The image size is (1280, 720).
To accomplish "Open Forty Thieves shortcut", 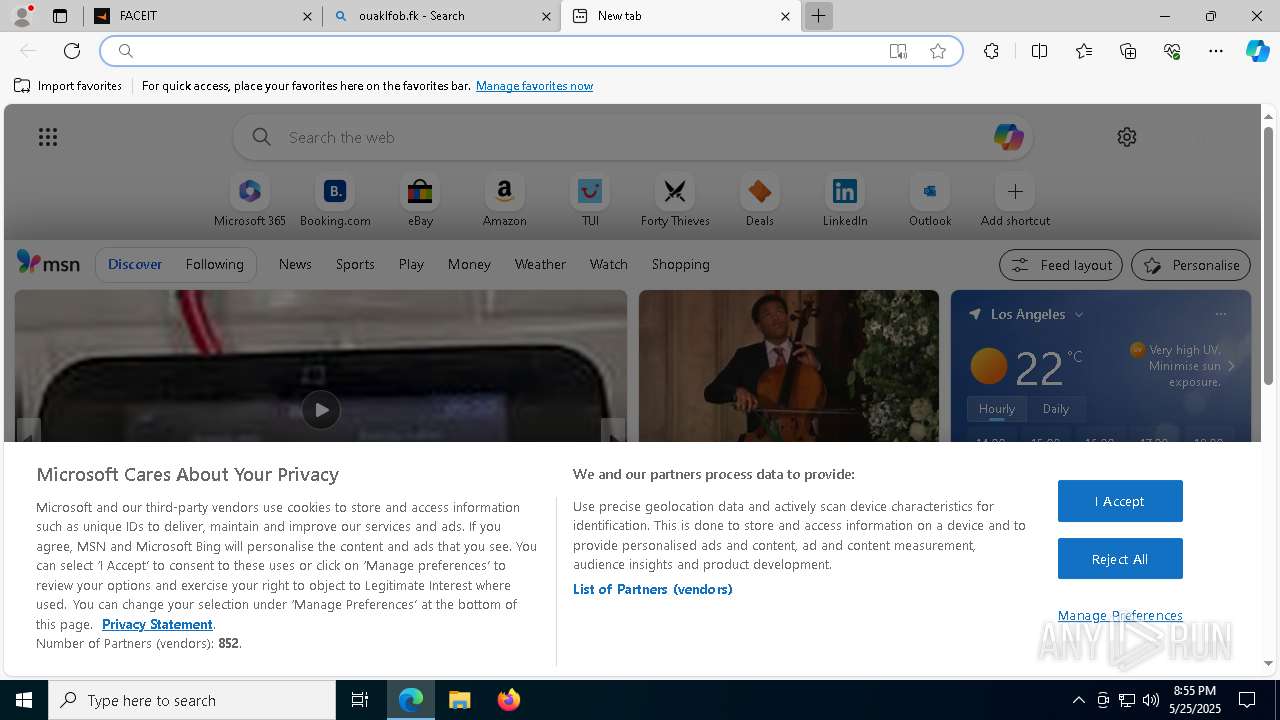I will click(x=675, y=201).
